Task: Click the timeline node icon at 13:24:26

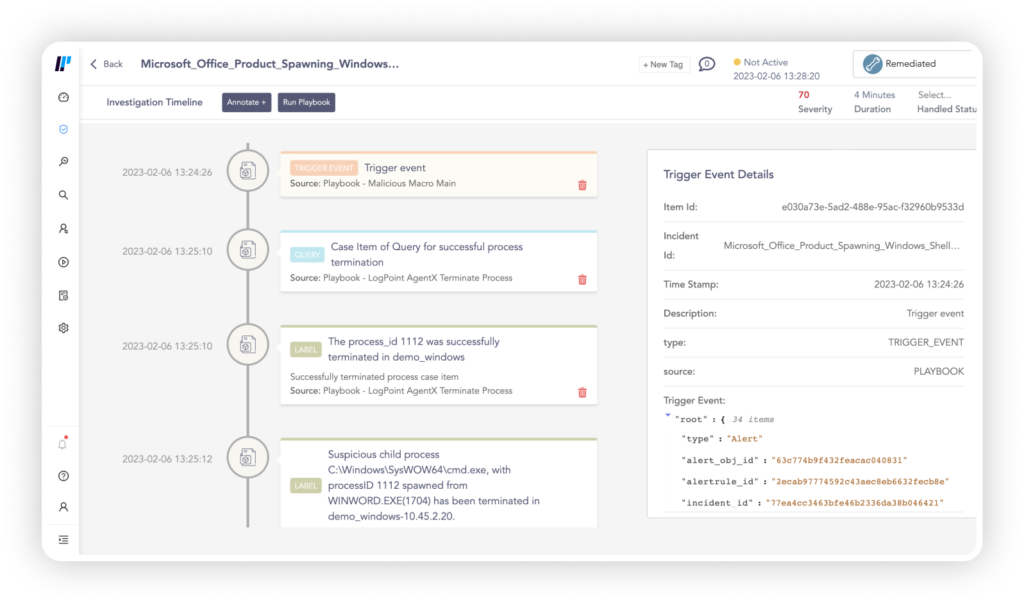Action: pyautogui.click(x=248, y=171)
